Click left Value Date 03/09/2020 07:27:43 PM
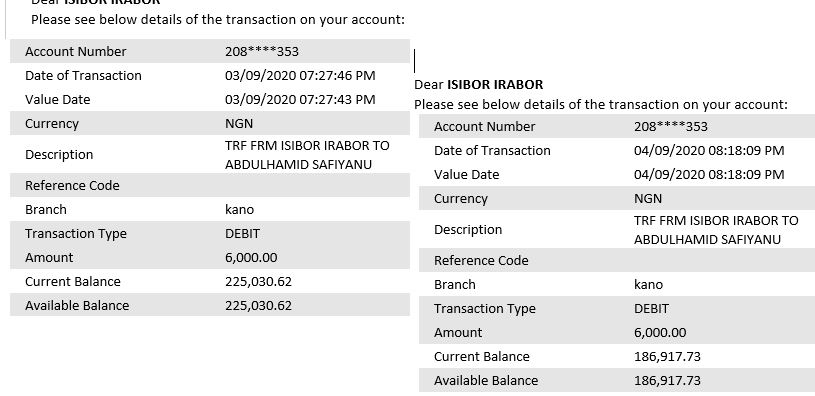Screen dimensions: 815x396 [300, 99]
